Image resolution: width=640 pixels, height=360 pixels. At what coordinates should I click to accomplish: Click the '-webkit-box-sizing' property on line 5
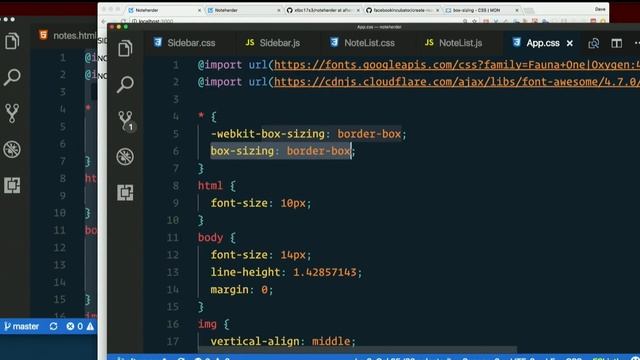(x=268, y=134)
